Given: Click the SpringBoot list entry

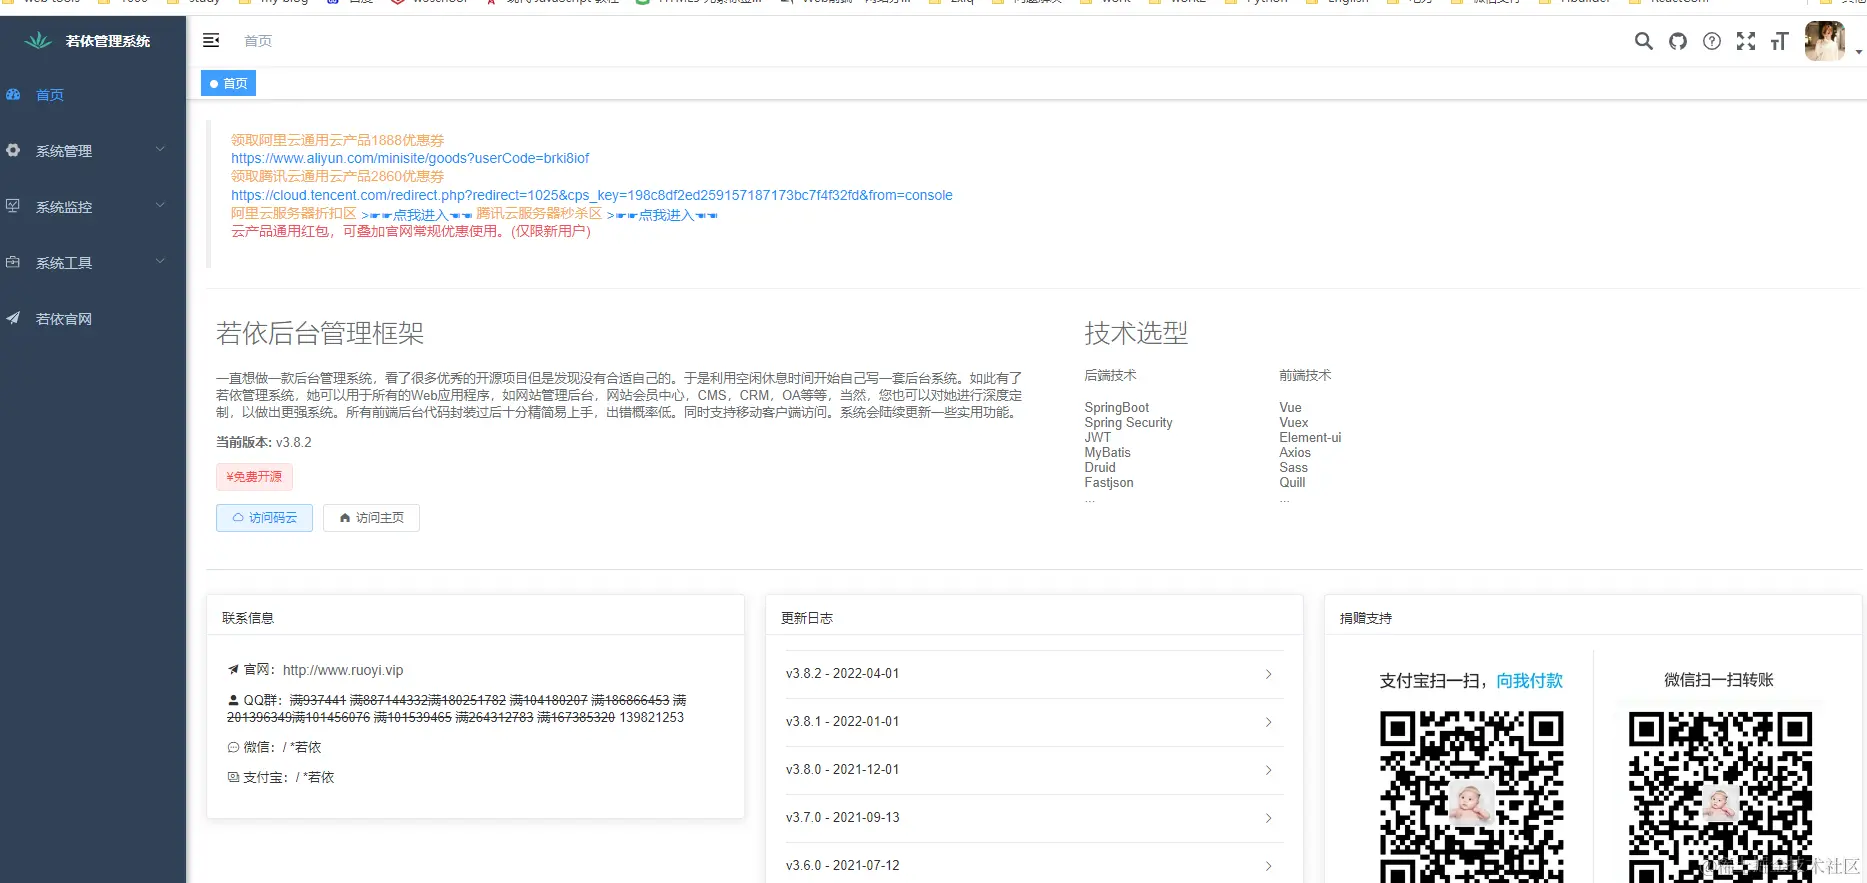Looking at the screenshot, I should pyautogui.click(x=1117, y=407).
